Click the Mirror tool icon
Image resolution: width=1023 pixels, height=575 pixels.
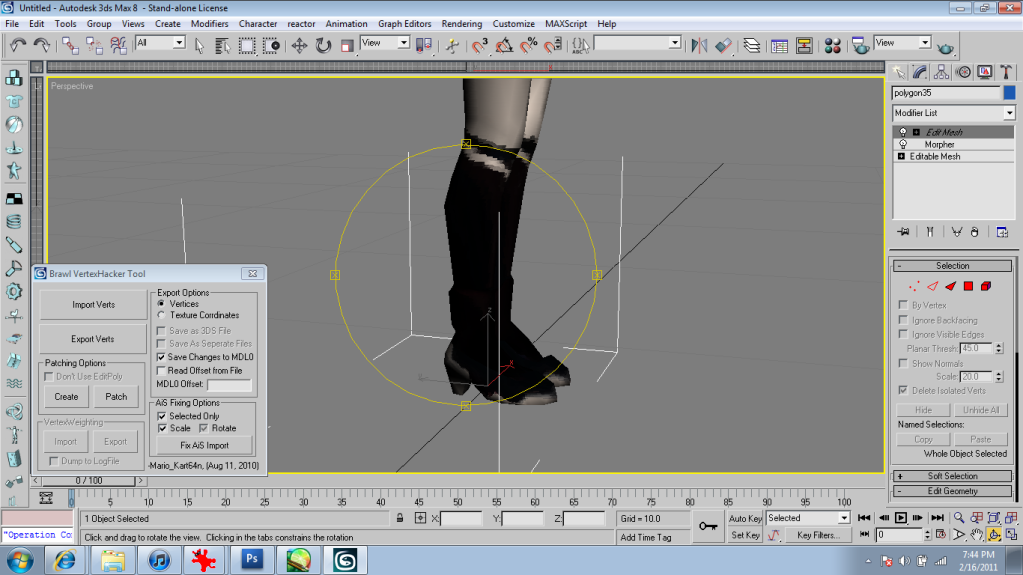coord(699,45)
